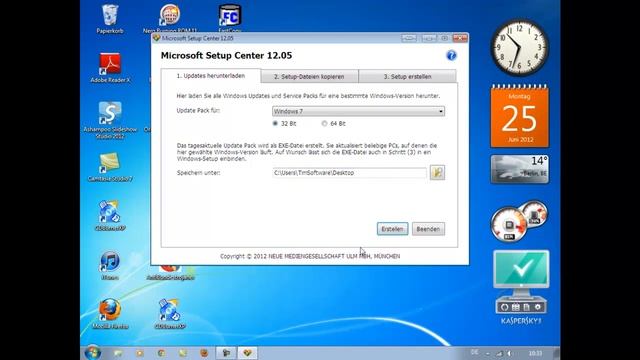640x360 pixels.
Task: Click the camera recorder taskbar button
Action: tap(226, 353)
